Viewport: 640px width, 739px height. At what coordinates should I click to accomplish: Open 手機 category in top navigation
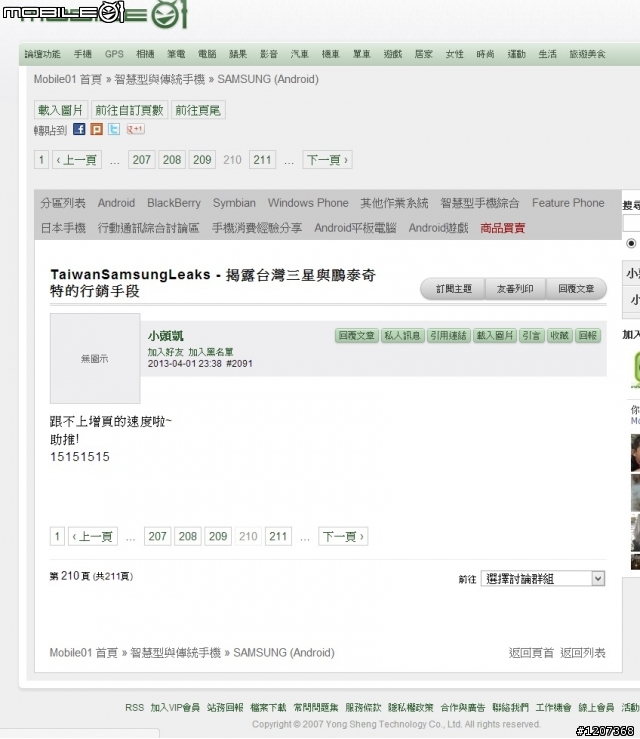(x=82, y=54)
